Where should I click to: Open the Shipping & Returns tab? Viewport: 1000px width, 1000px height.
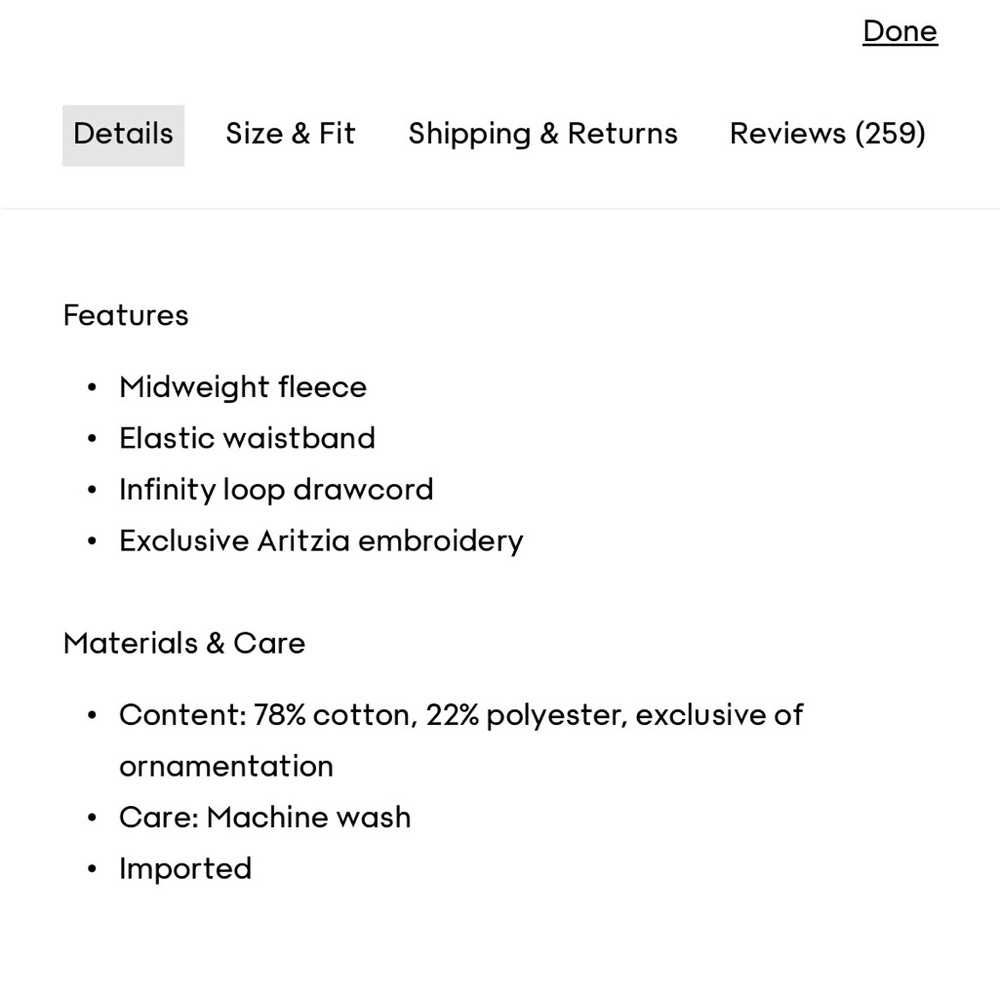(543, 134)
